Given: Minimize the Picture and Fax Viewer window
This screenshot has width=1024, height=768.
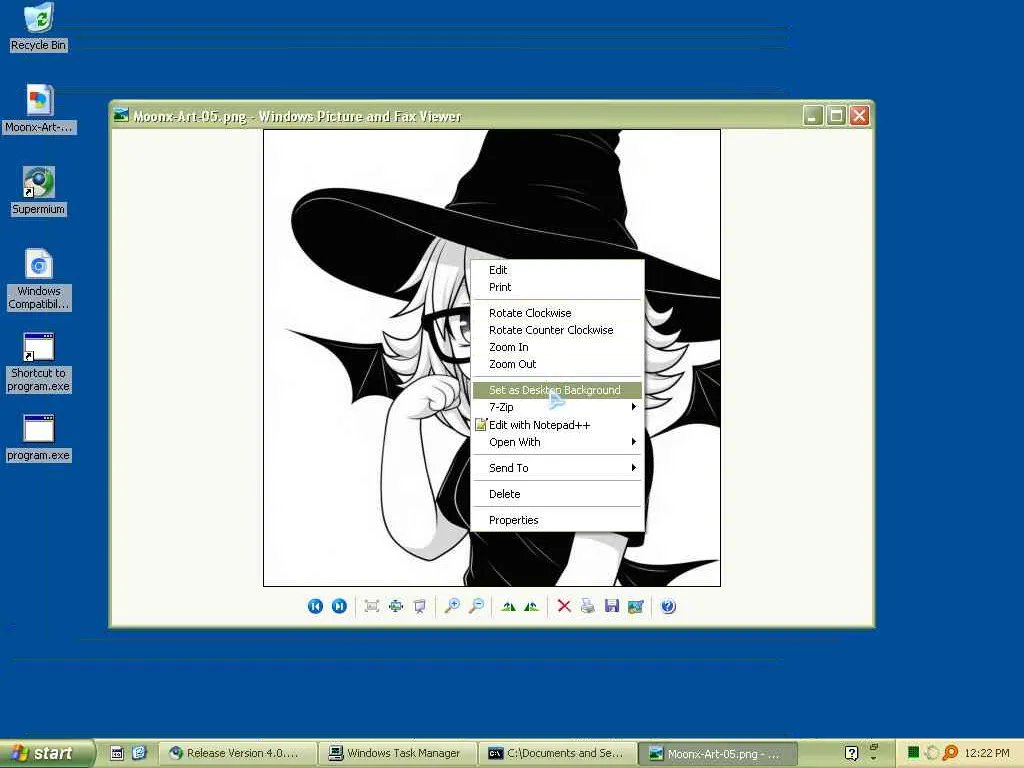Looking at the screenshot, I should [812, 116].
